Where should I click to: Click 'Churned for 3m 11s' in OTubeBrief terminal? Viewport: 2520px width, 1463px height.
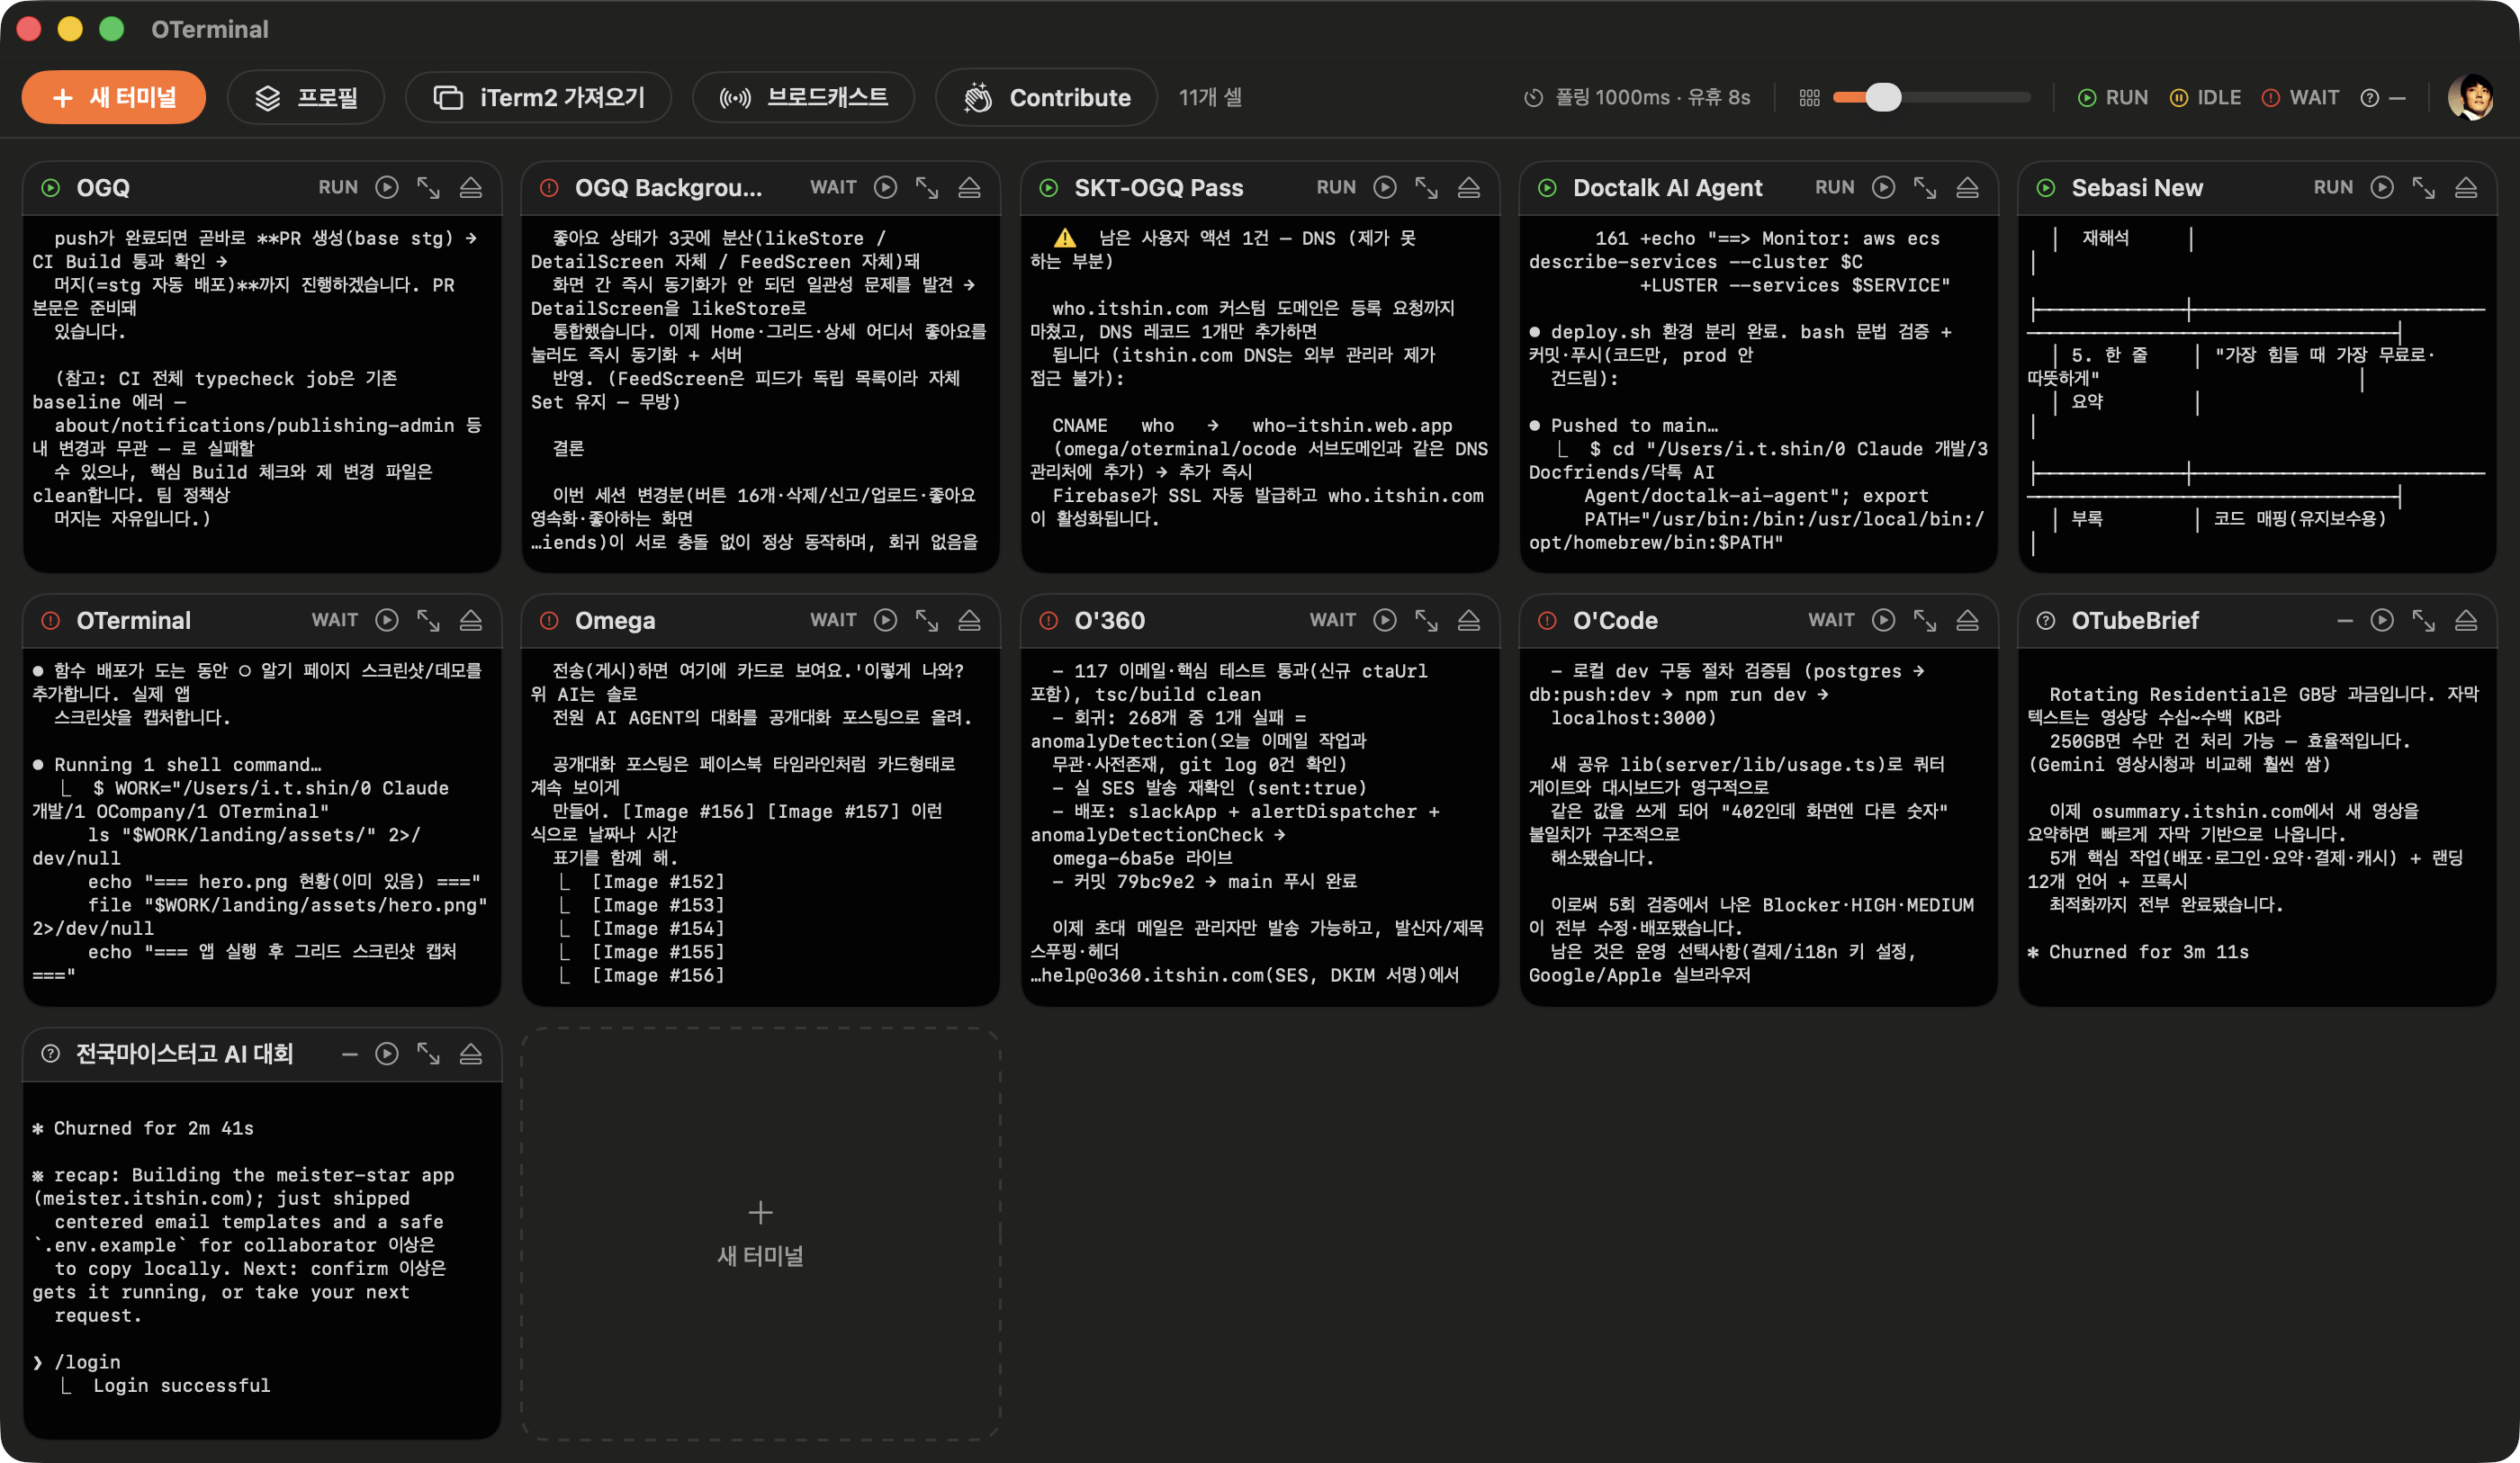click(2148, 952)
